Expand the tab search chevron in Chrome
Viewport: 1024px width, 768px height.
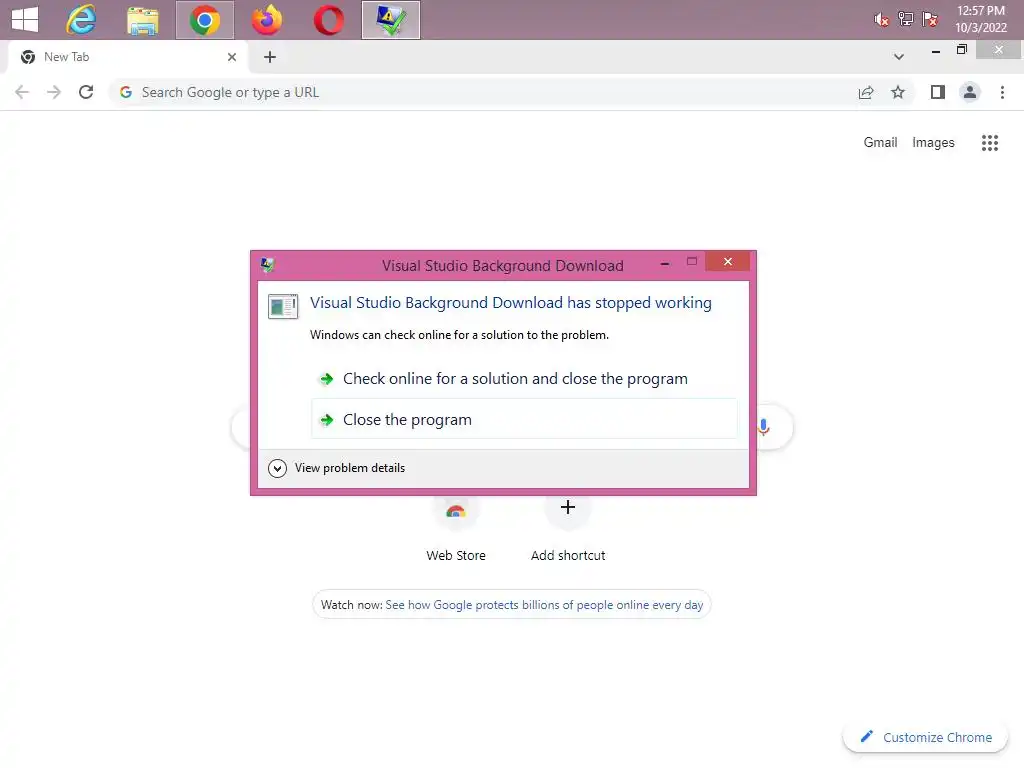point(899,57)
